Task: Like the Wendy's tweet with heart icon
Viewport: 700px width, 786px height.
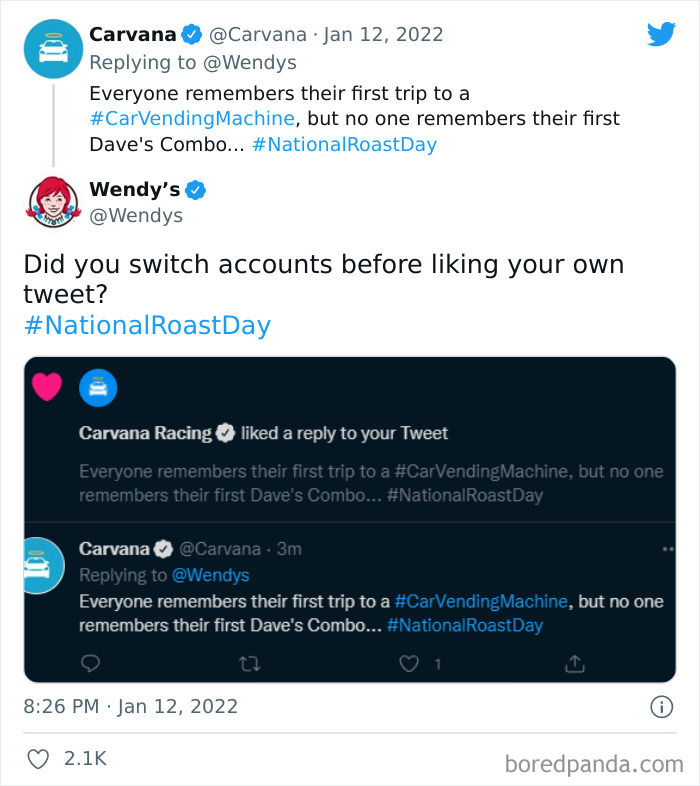Action: [38, 759]
